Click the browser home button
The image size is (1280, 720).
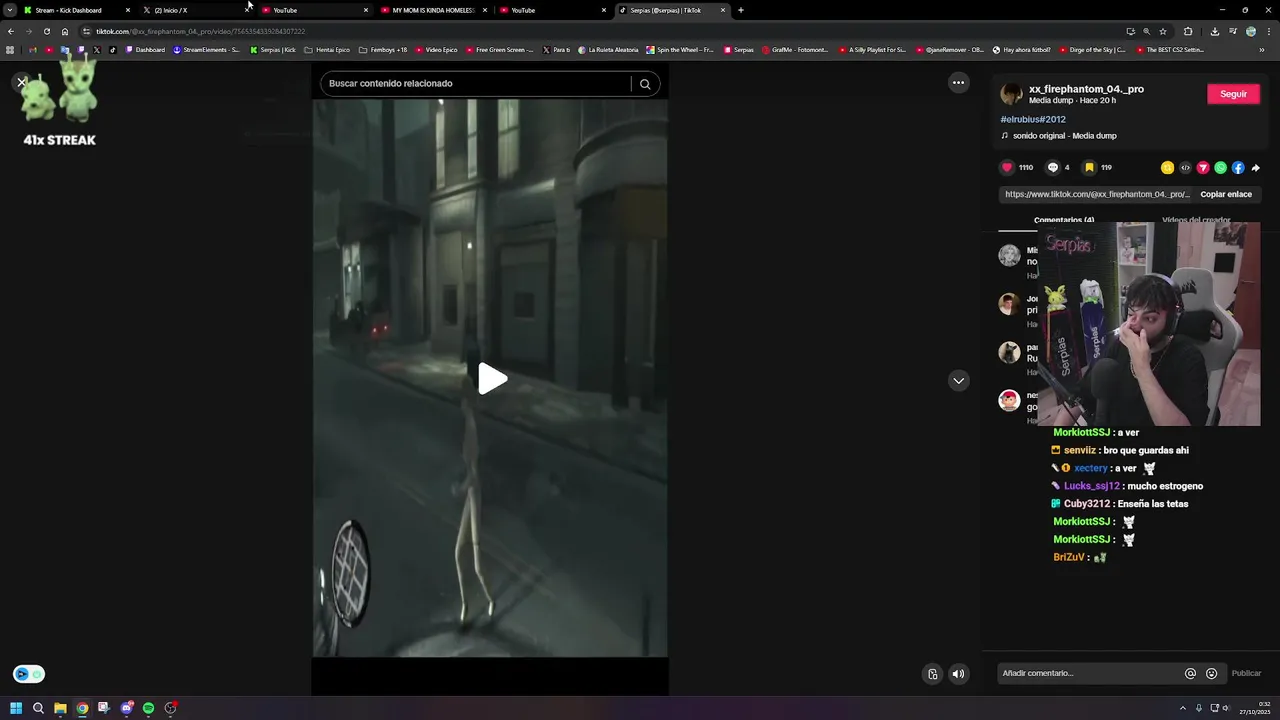[65, 31]
